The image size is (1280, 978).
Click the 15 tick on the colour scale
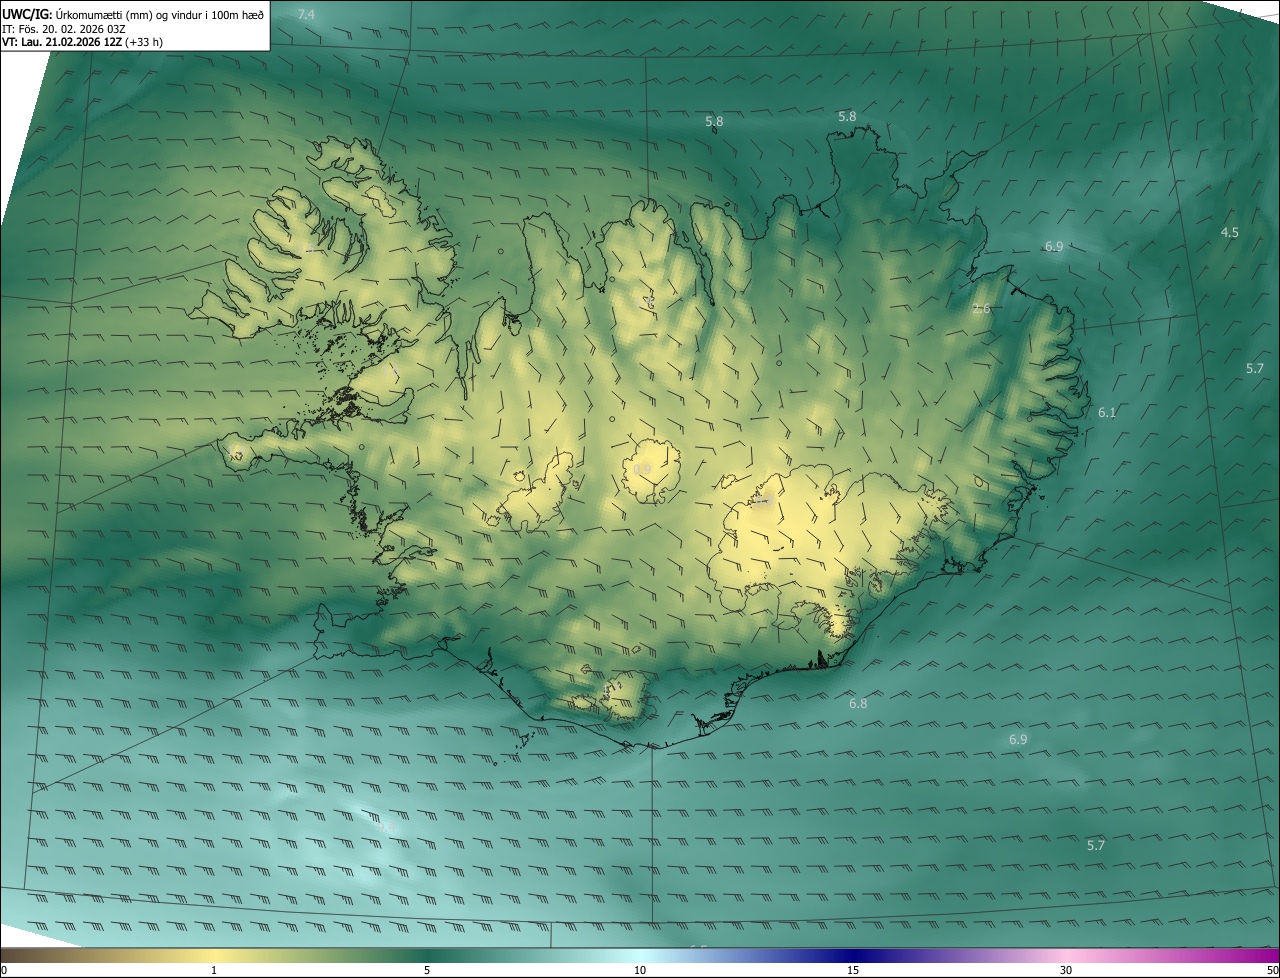click(x=853, y=970)
